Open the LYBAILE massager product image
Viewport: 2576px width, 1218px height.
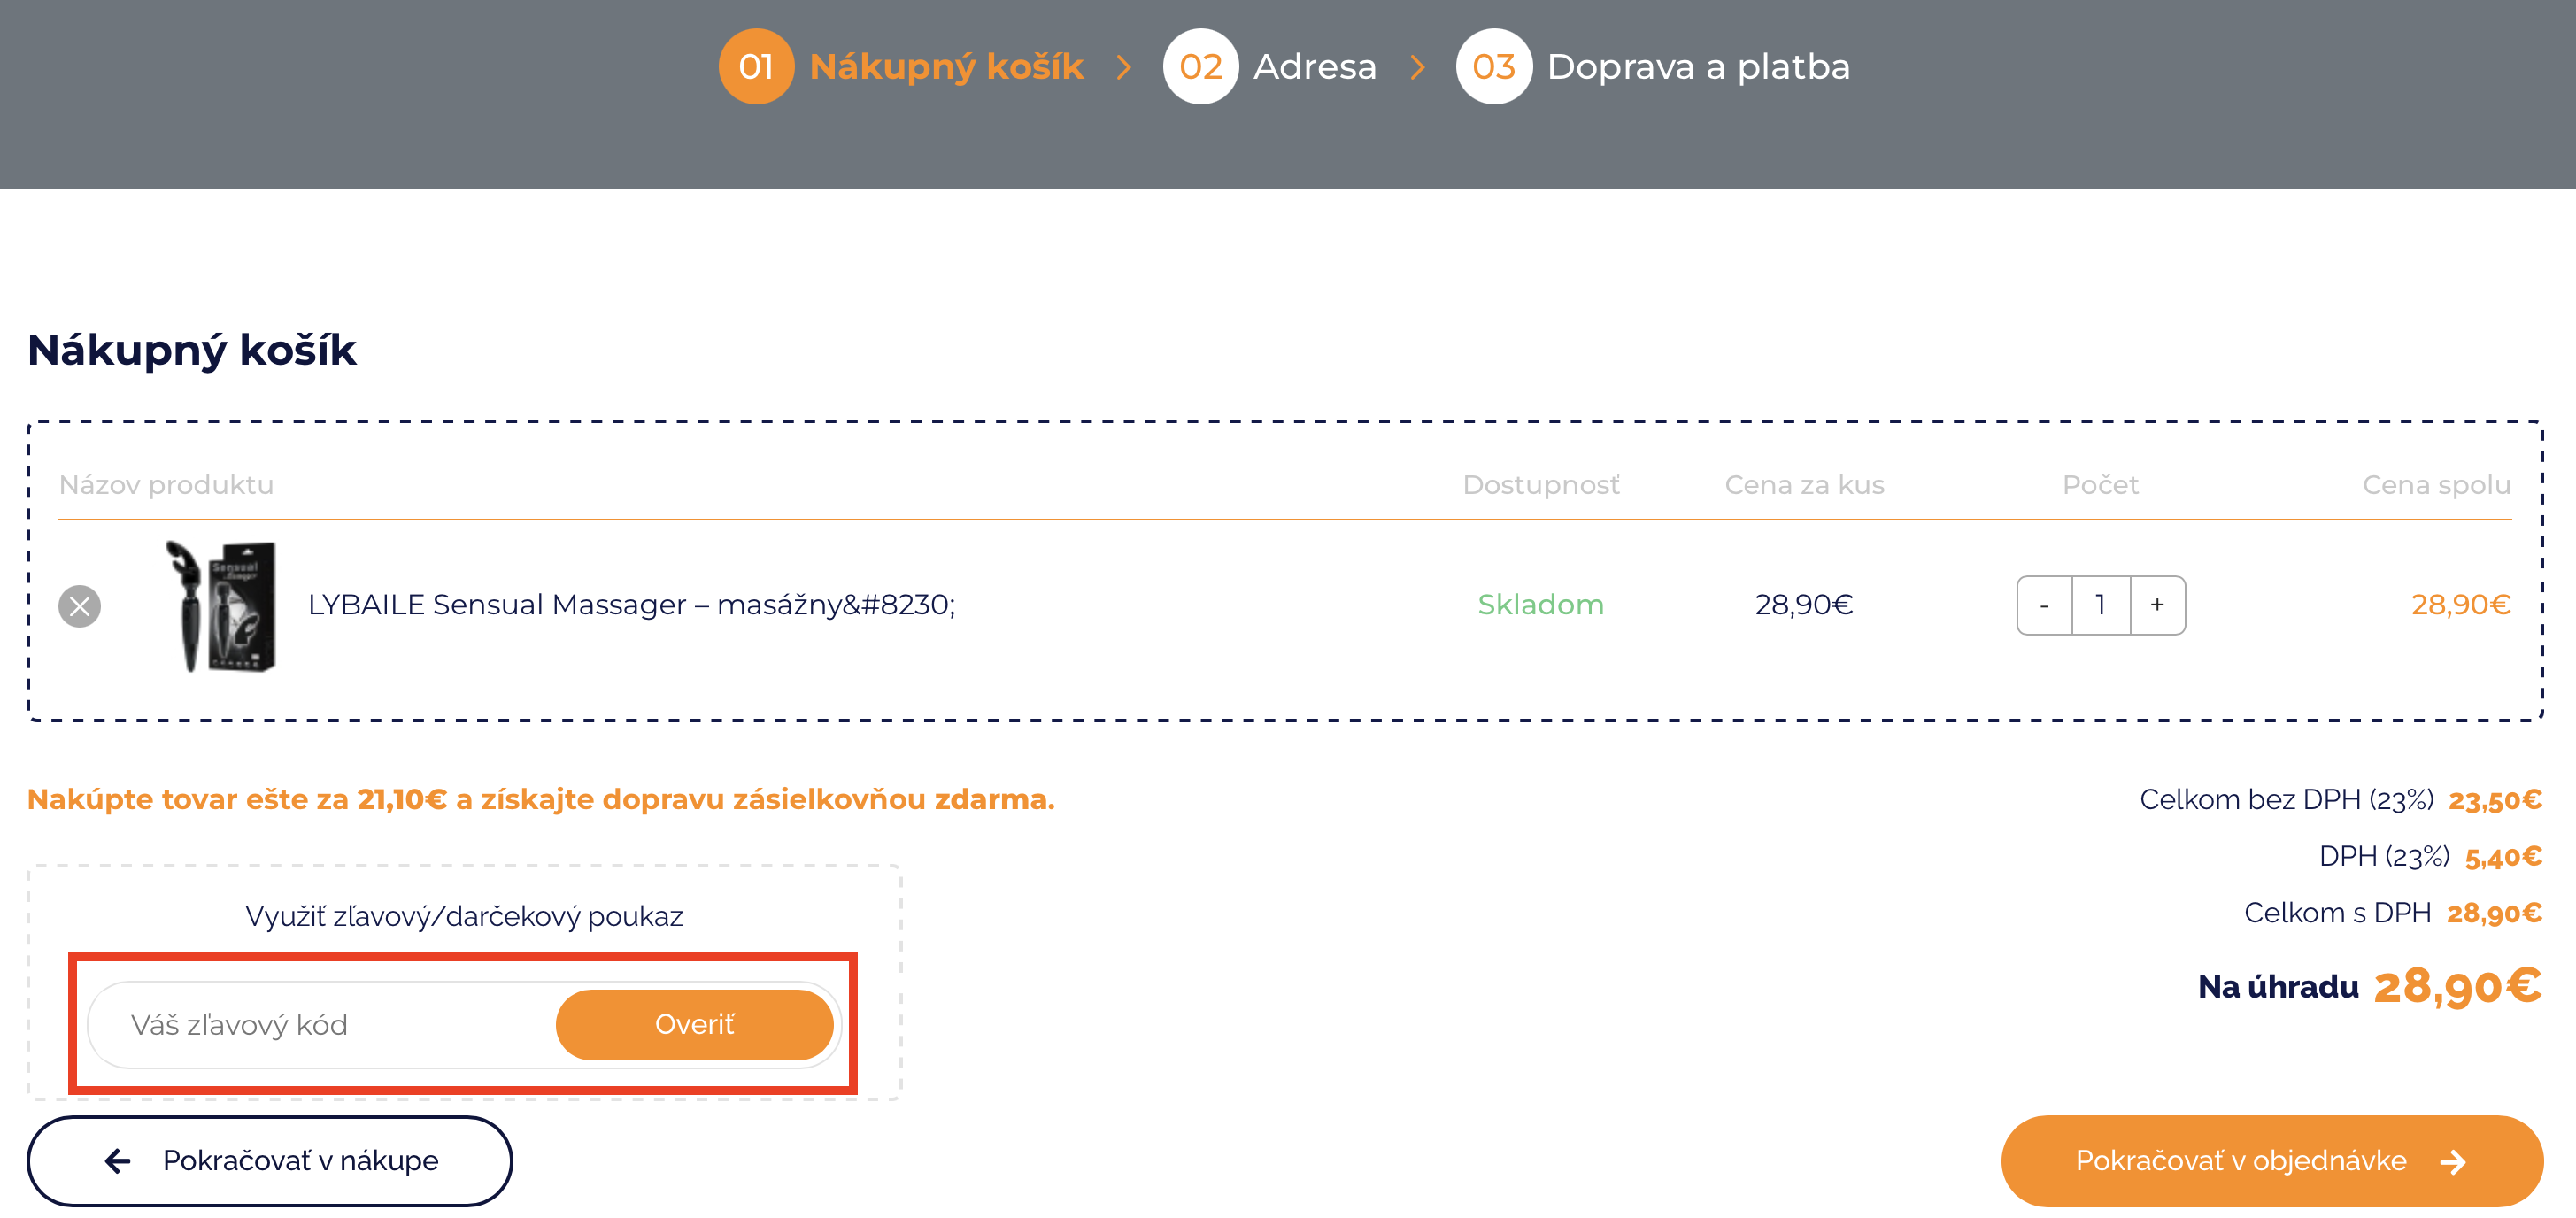pos(220,606)
